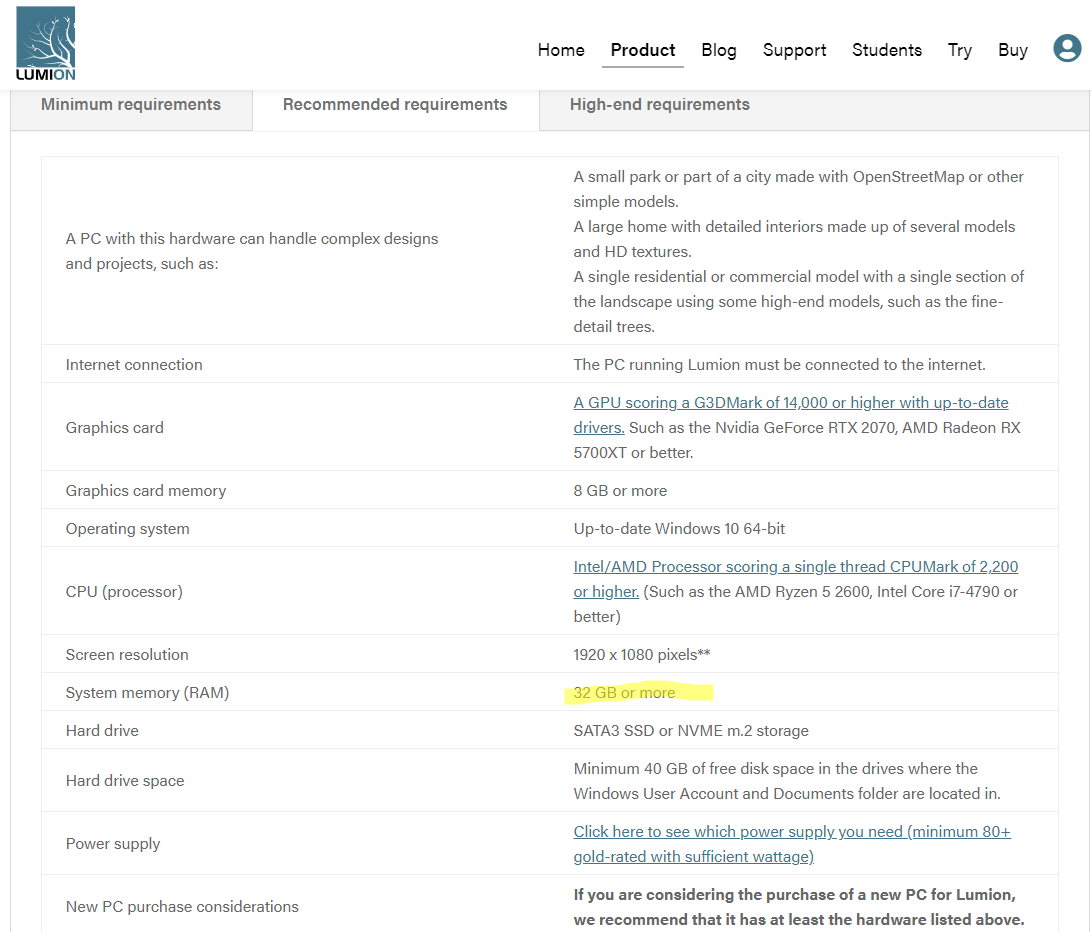The image size is (1092, 932).
Task: Click the 'CPU (processor)' label
Action: pos(124,591)
